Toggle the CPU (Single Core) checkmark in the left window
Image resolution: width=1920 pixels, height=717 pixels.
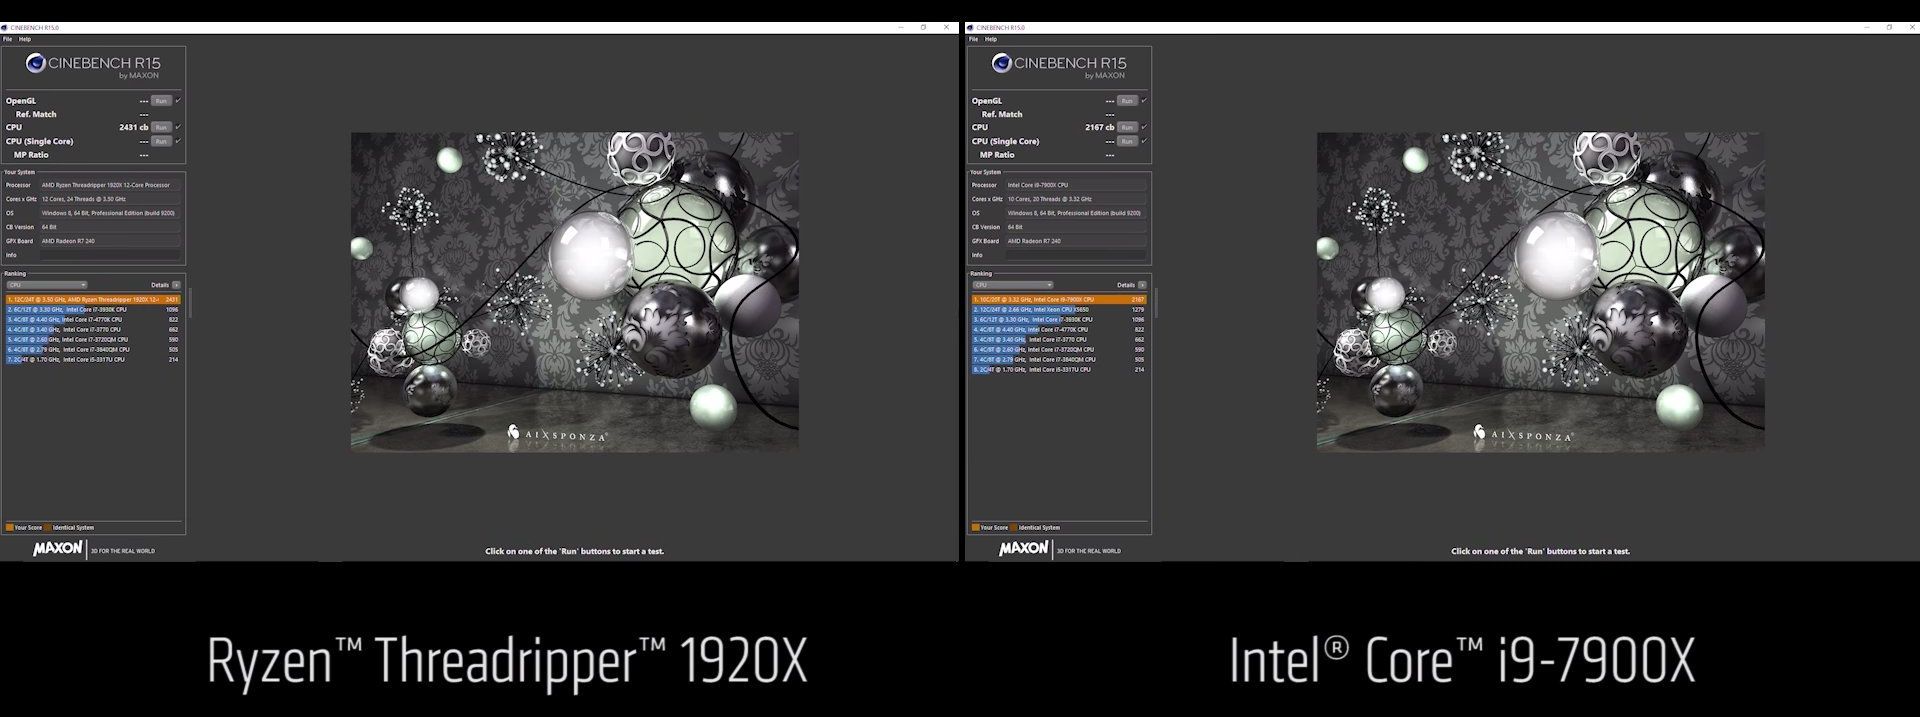click(x=178, y=141)
